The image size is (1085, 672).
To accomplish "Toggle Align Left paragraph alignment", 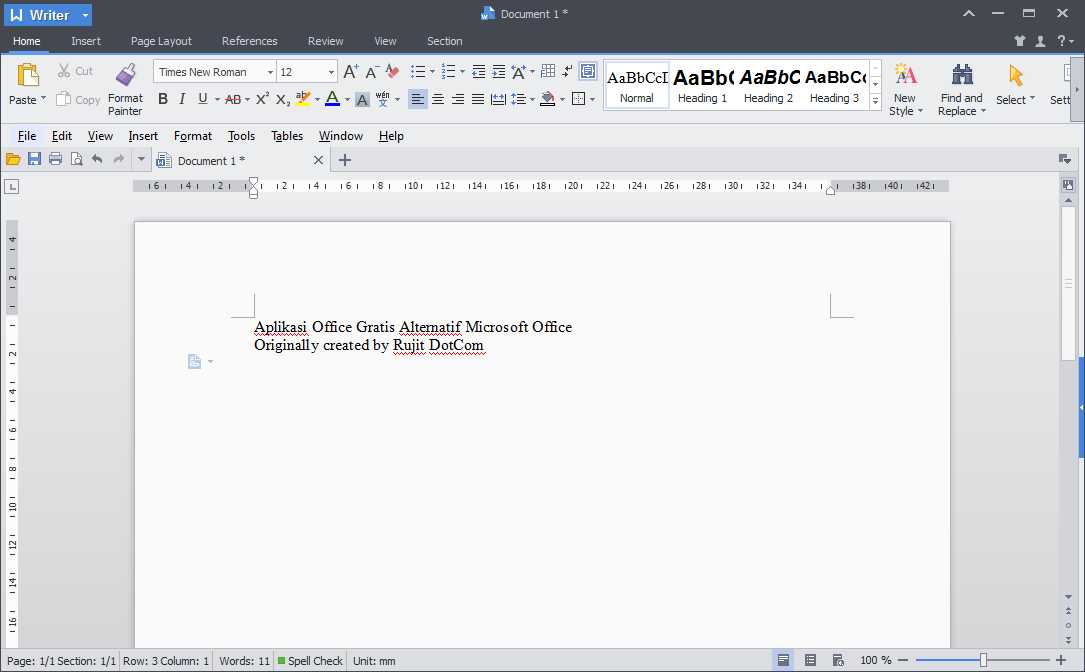I will coord(417,100).
